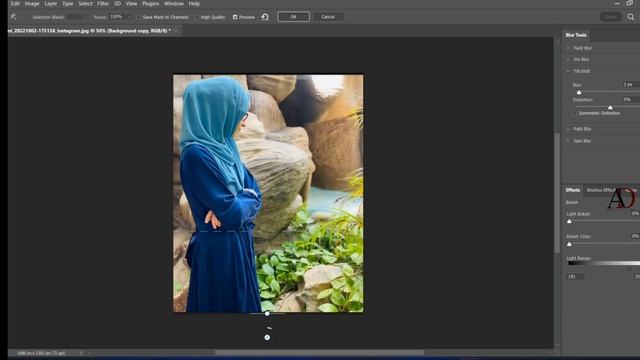The width and height of the screenshot is (640, 360).
Task: Close the Instagram.jpg document tab
Action: (x=176, y=31)
